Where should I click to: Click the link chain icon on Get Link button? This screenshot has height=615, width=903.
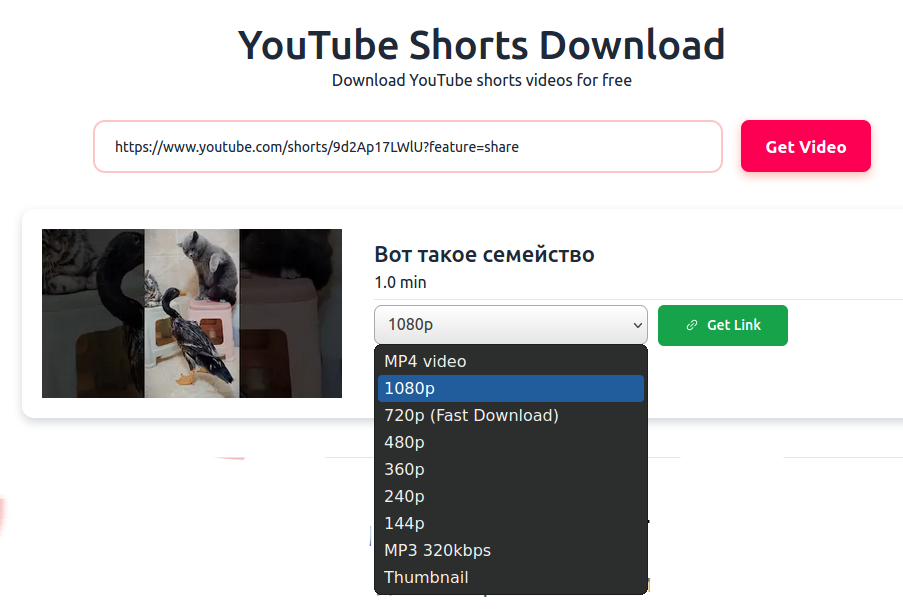(x=692, y=325)
